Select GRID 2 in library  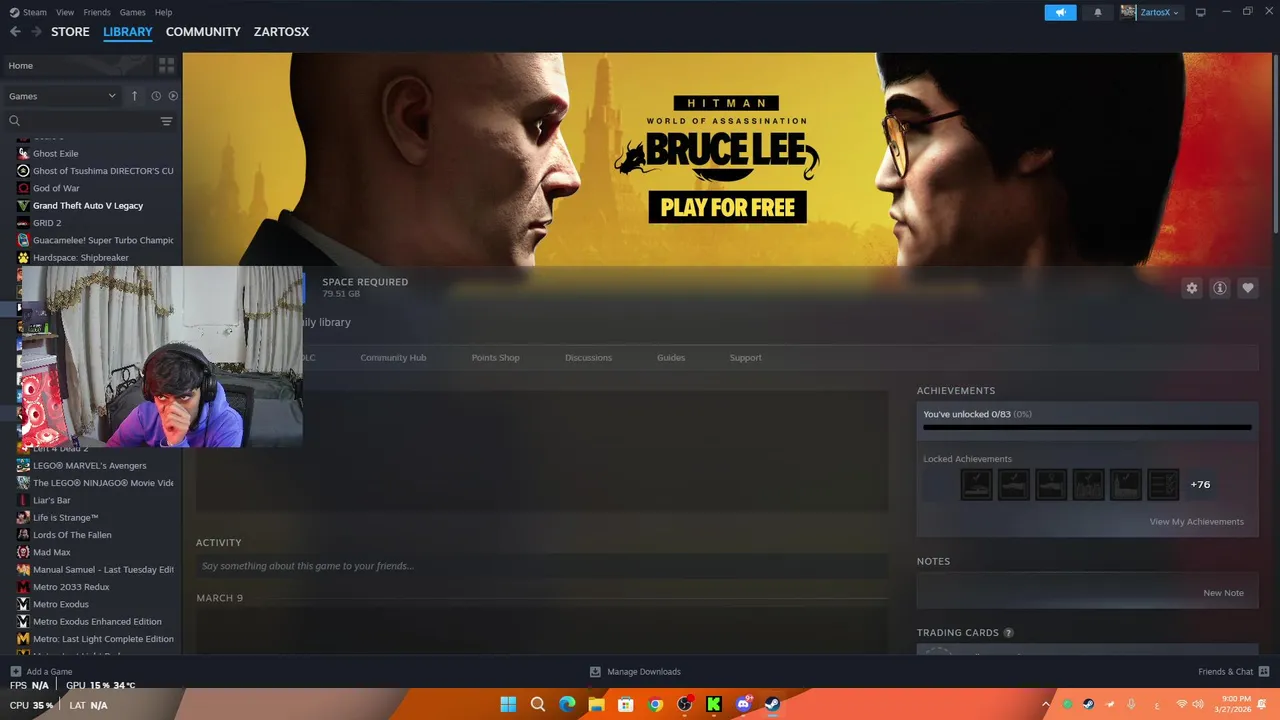[47, 223]
